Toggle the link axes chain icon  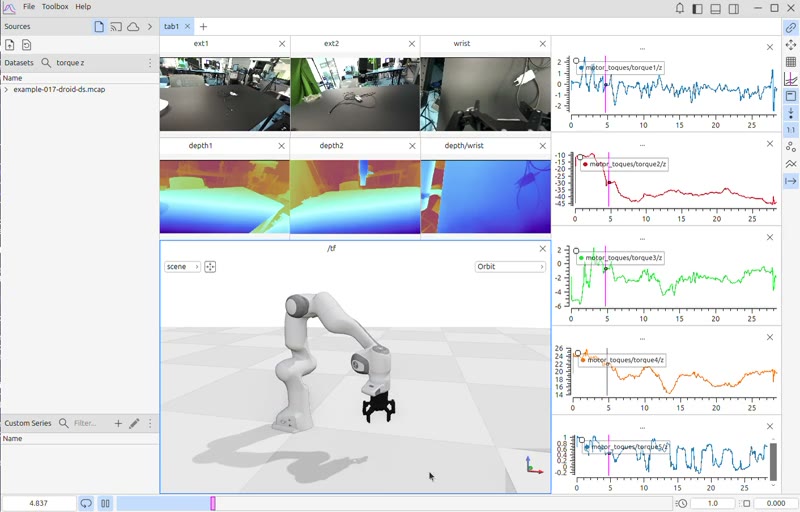(x=791, y=28)
